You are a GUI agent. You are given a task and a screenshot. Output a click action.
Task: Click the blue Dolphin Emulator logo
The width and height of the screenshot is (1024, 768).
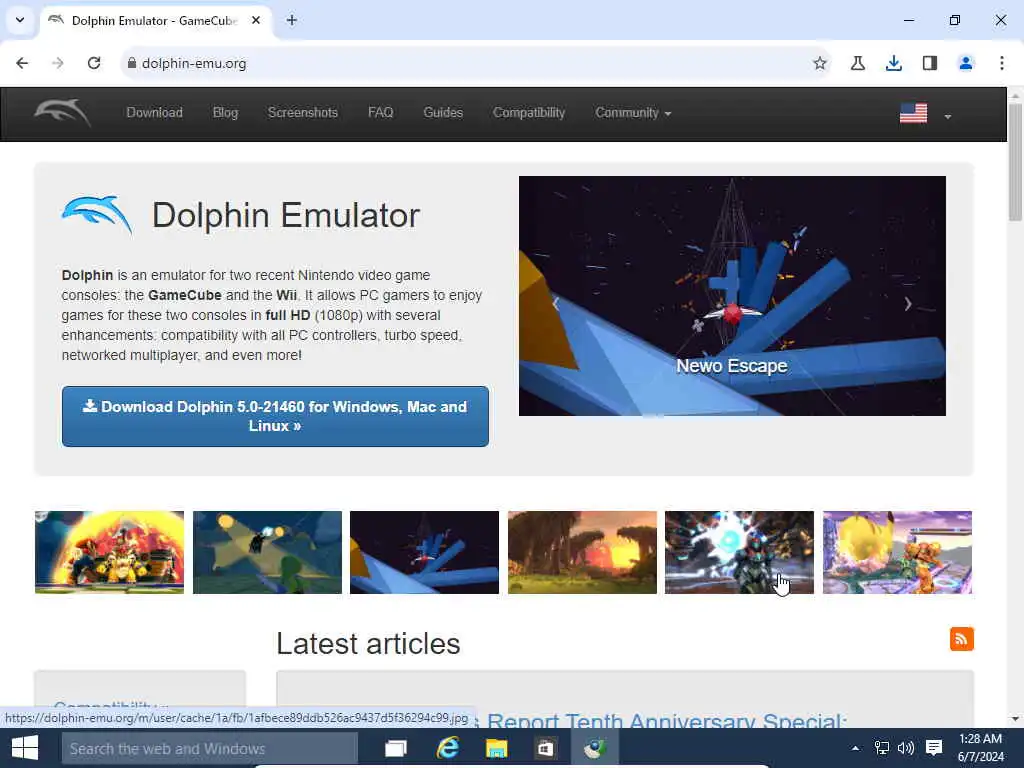pos(97,215)
